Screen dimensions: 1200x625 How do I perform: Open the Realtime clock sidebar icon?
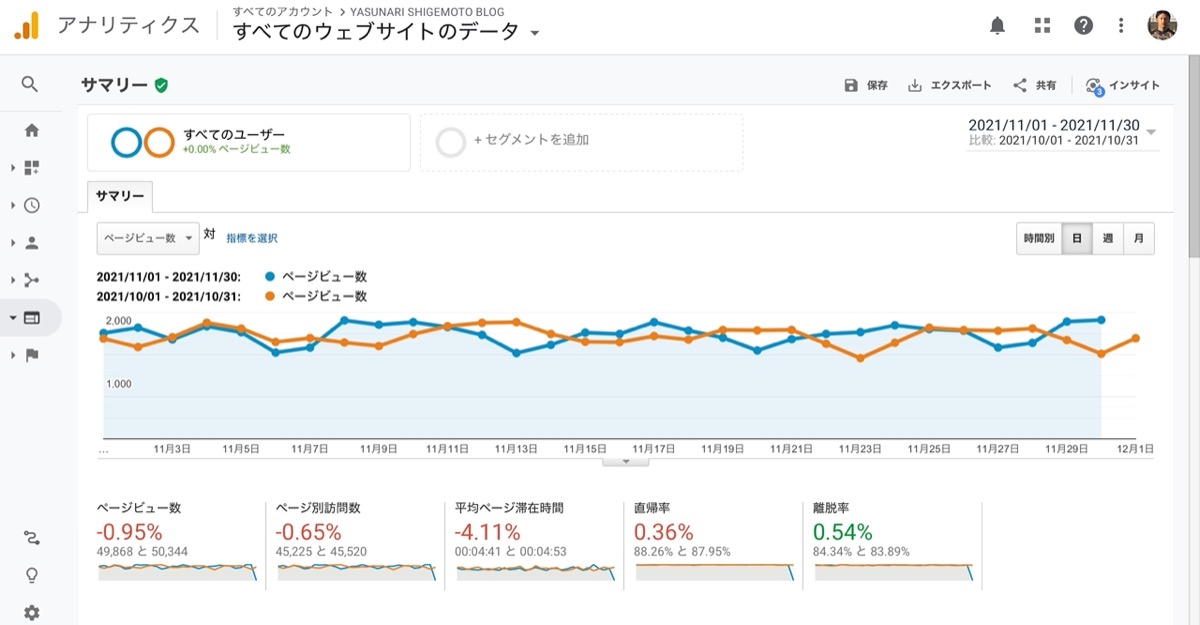(32, 205)
